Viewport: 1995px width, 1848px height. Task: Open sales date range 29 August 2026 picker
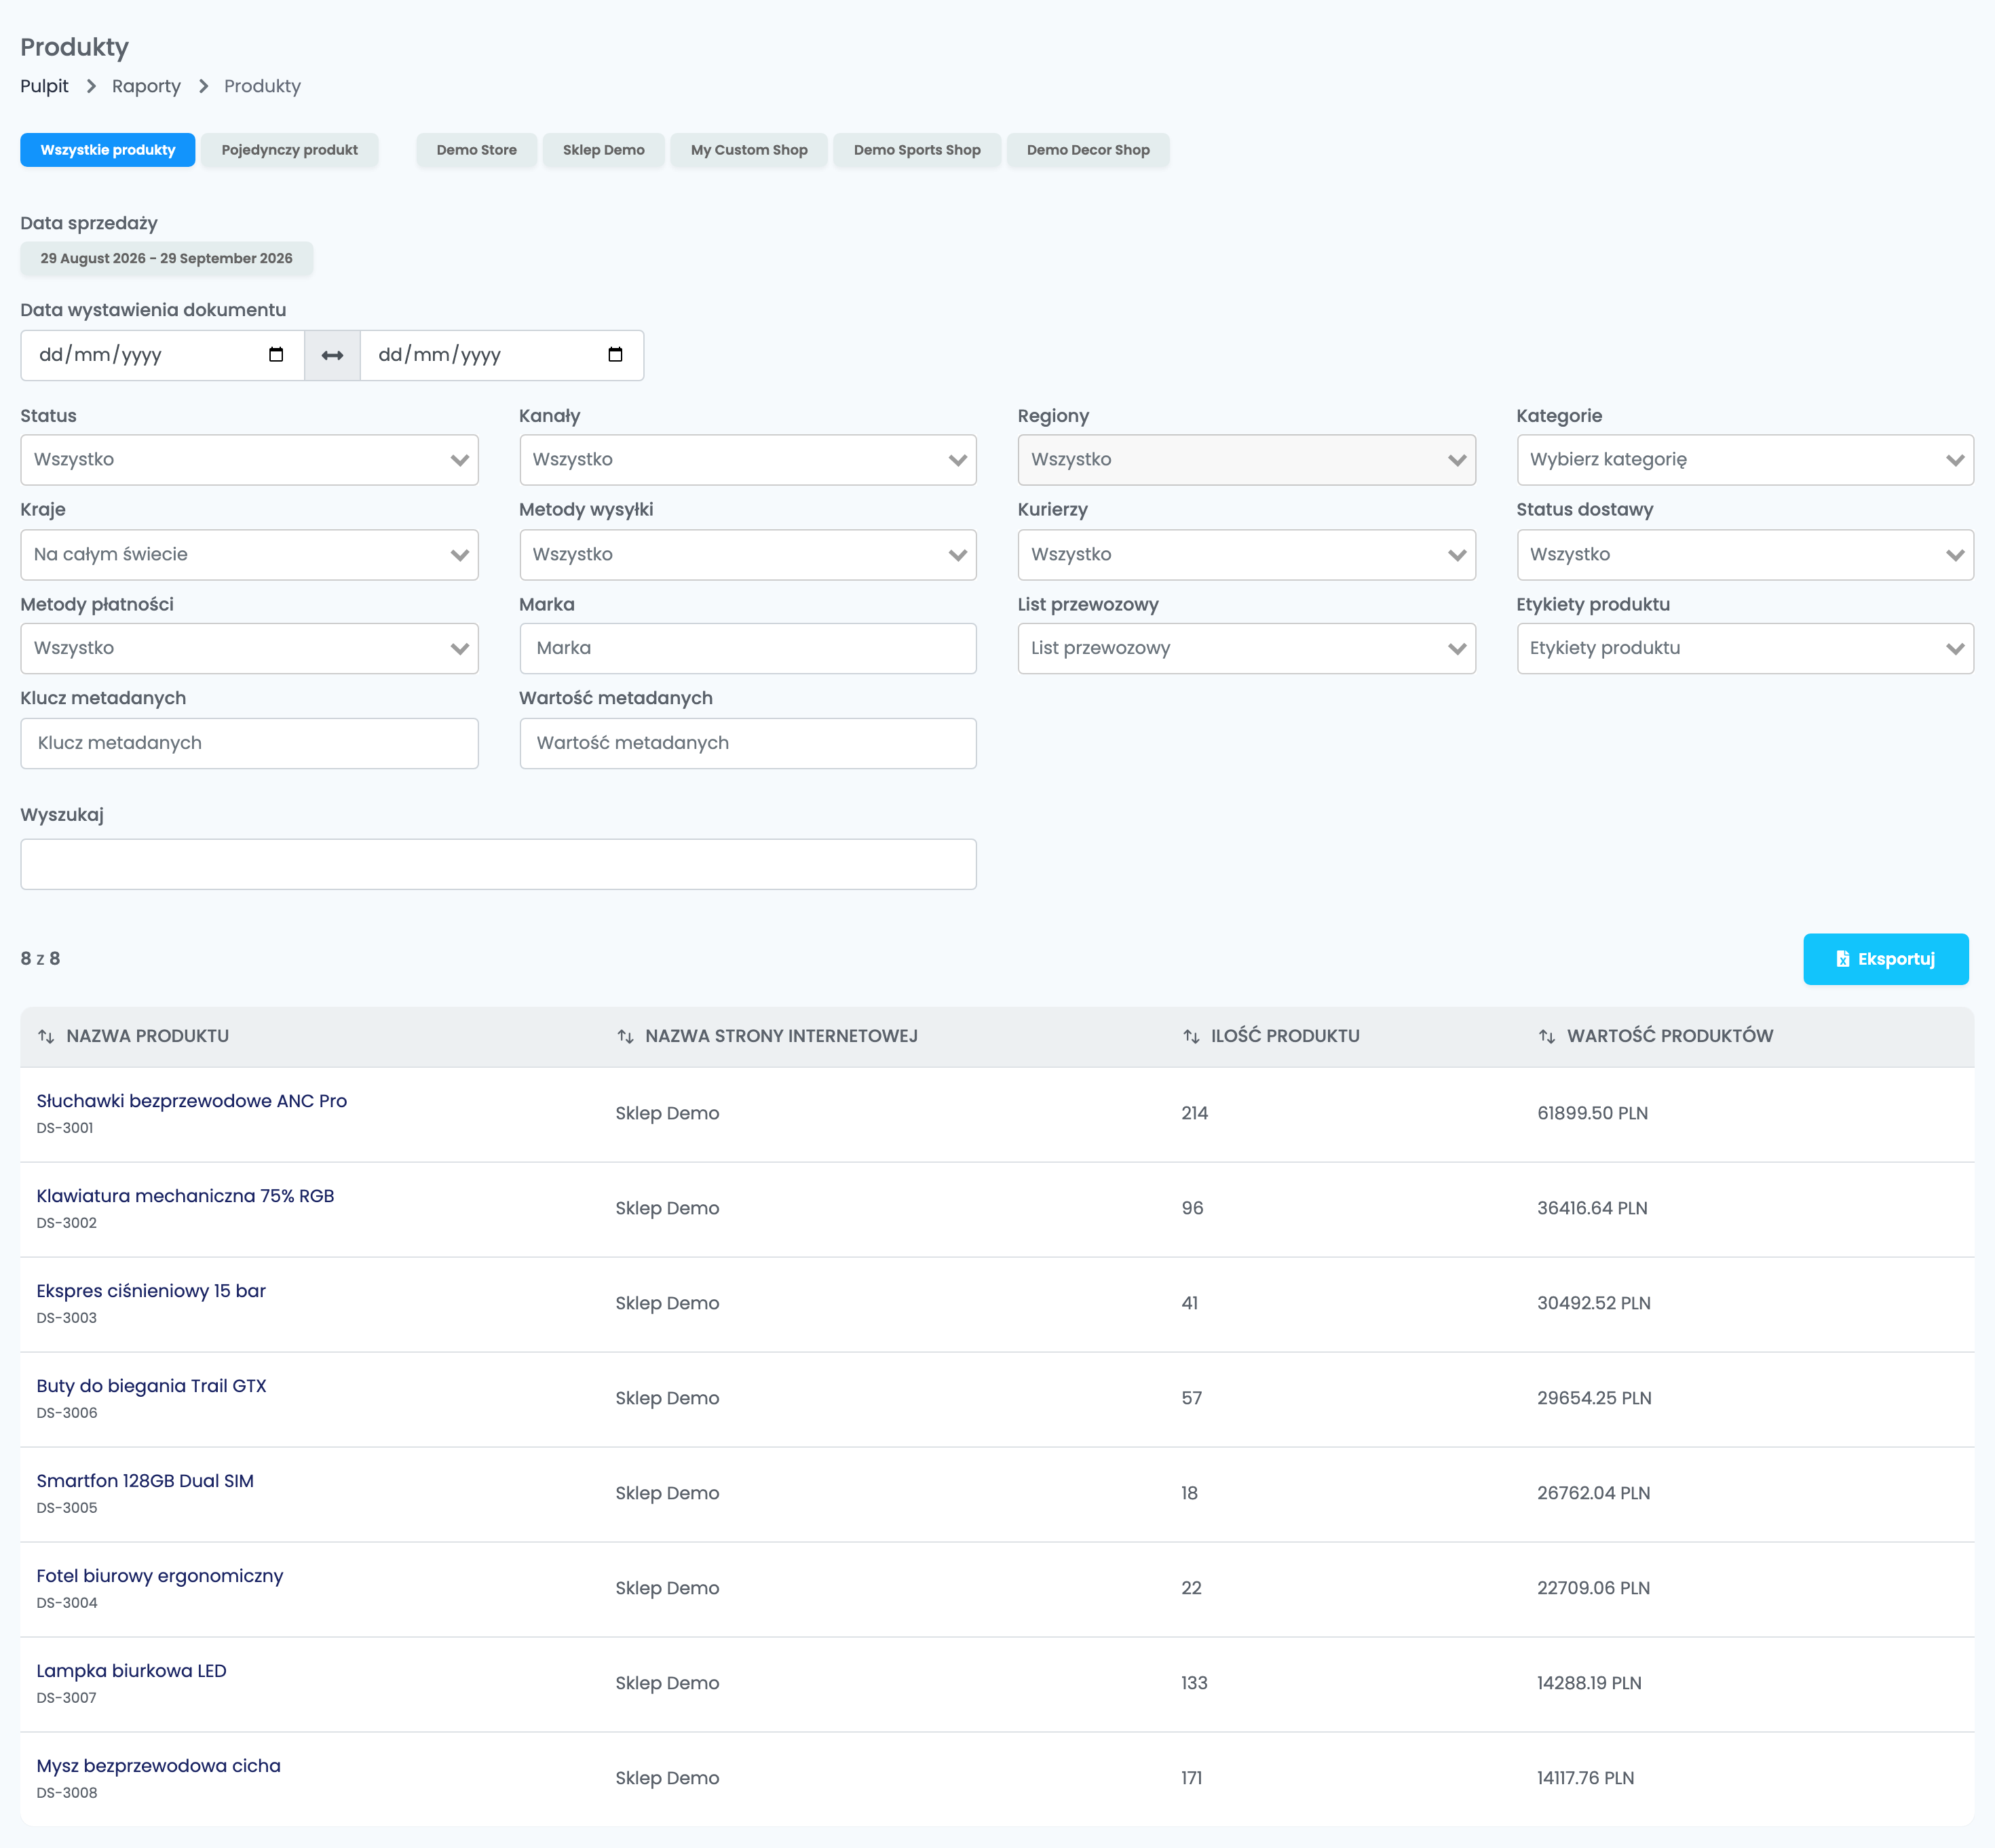point(166,258)
